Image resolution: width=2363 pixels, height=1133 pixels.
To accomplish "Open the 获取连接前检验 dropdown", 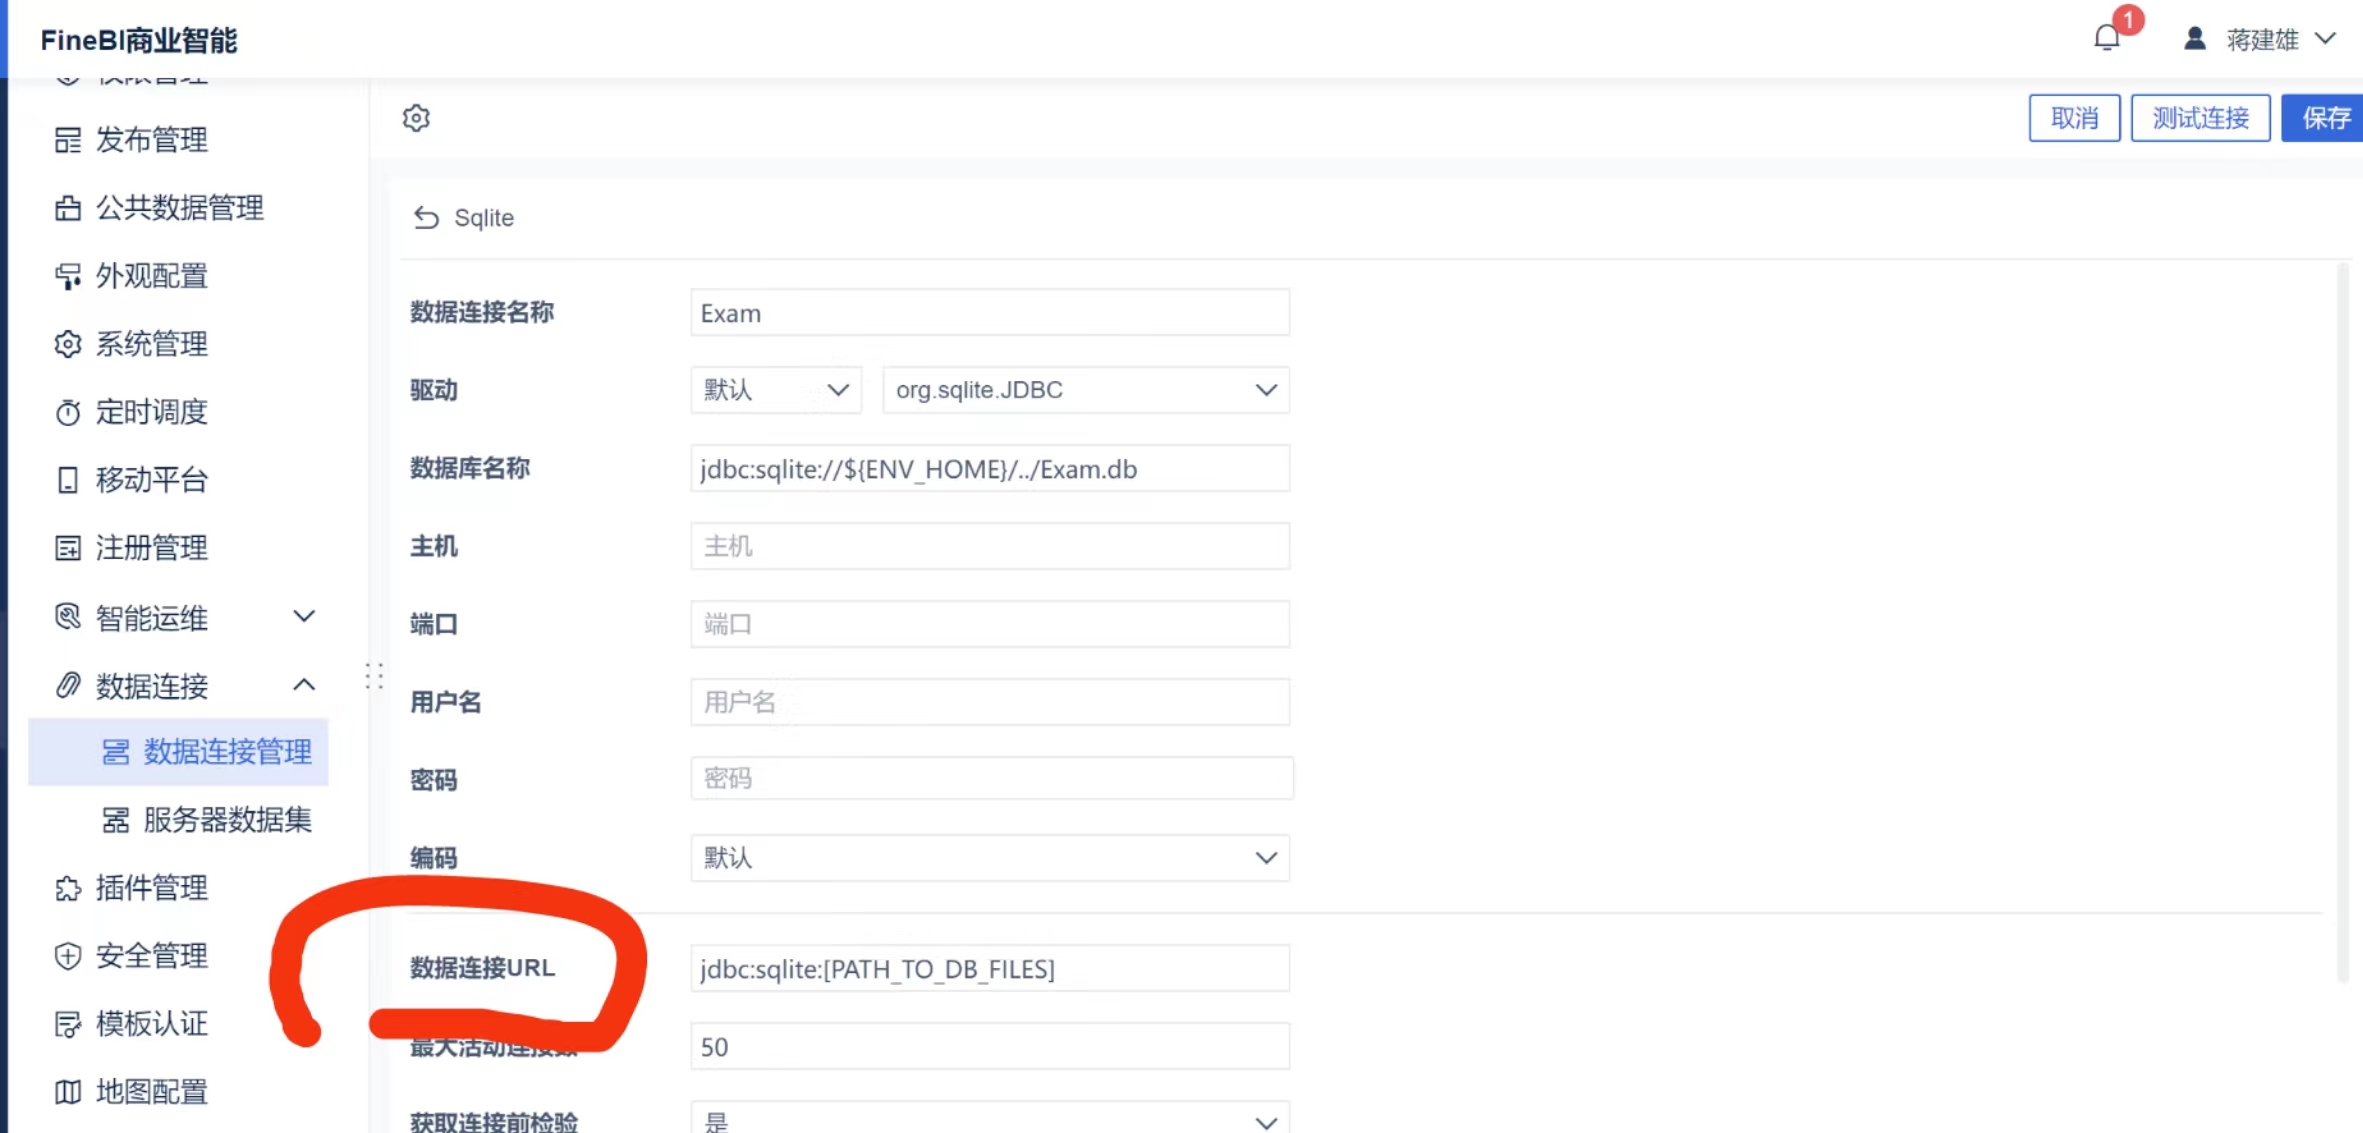I will coord(990,1118).
